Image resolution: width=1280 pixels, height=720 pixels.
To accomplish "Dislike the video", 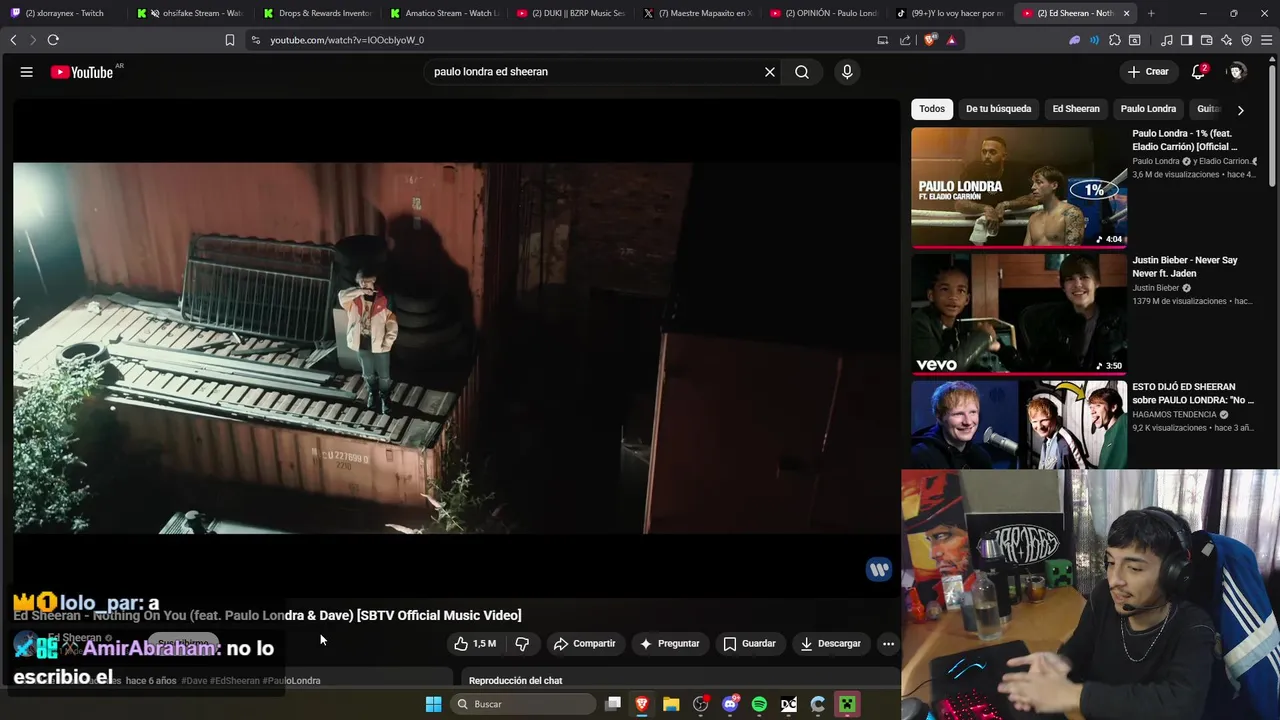I will (x=522, y=644).
